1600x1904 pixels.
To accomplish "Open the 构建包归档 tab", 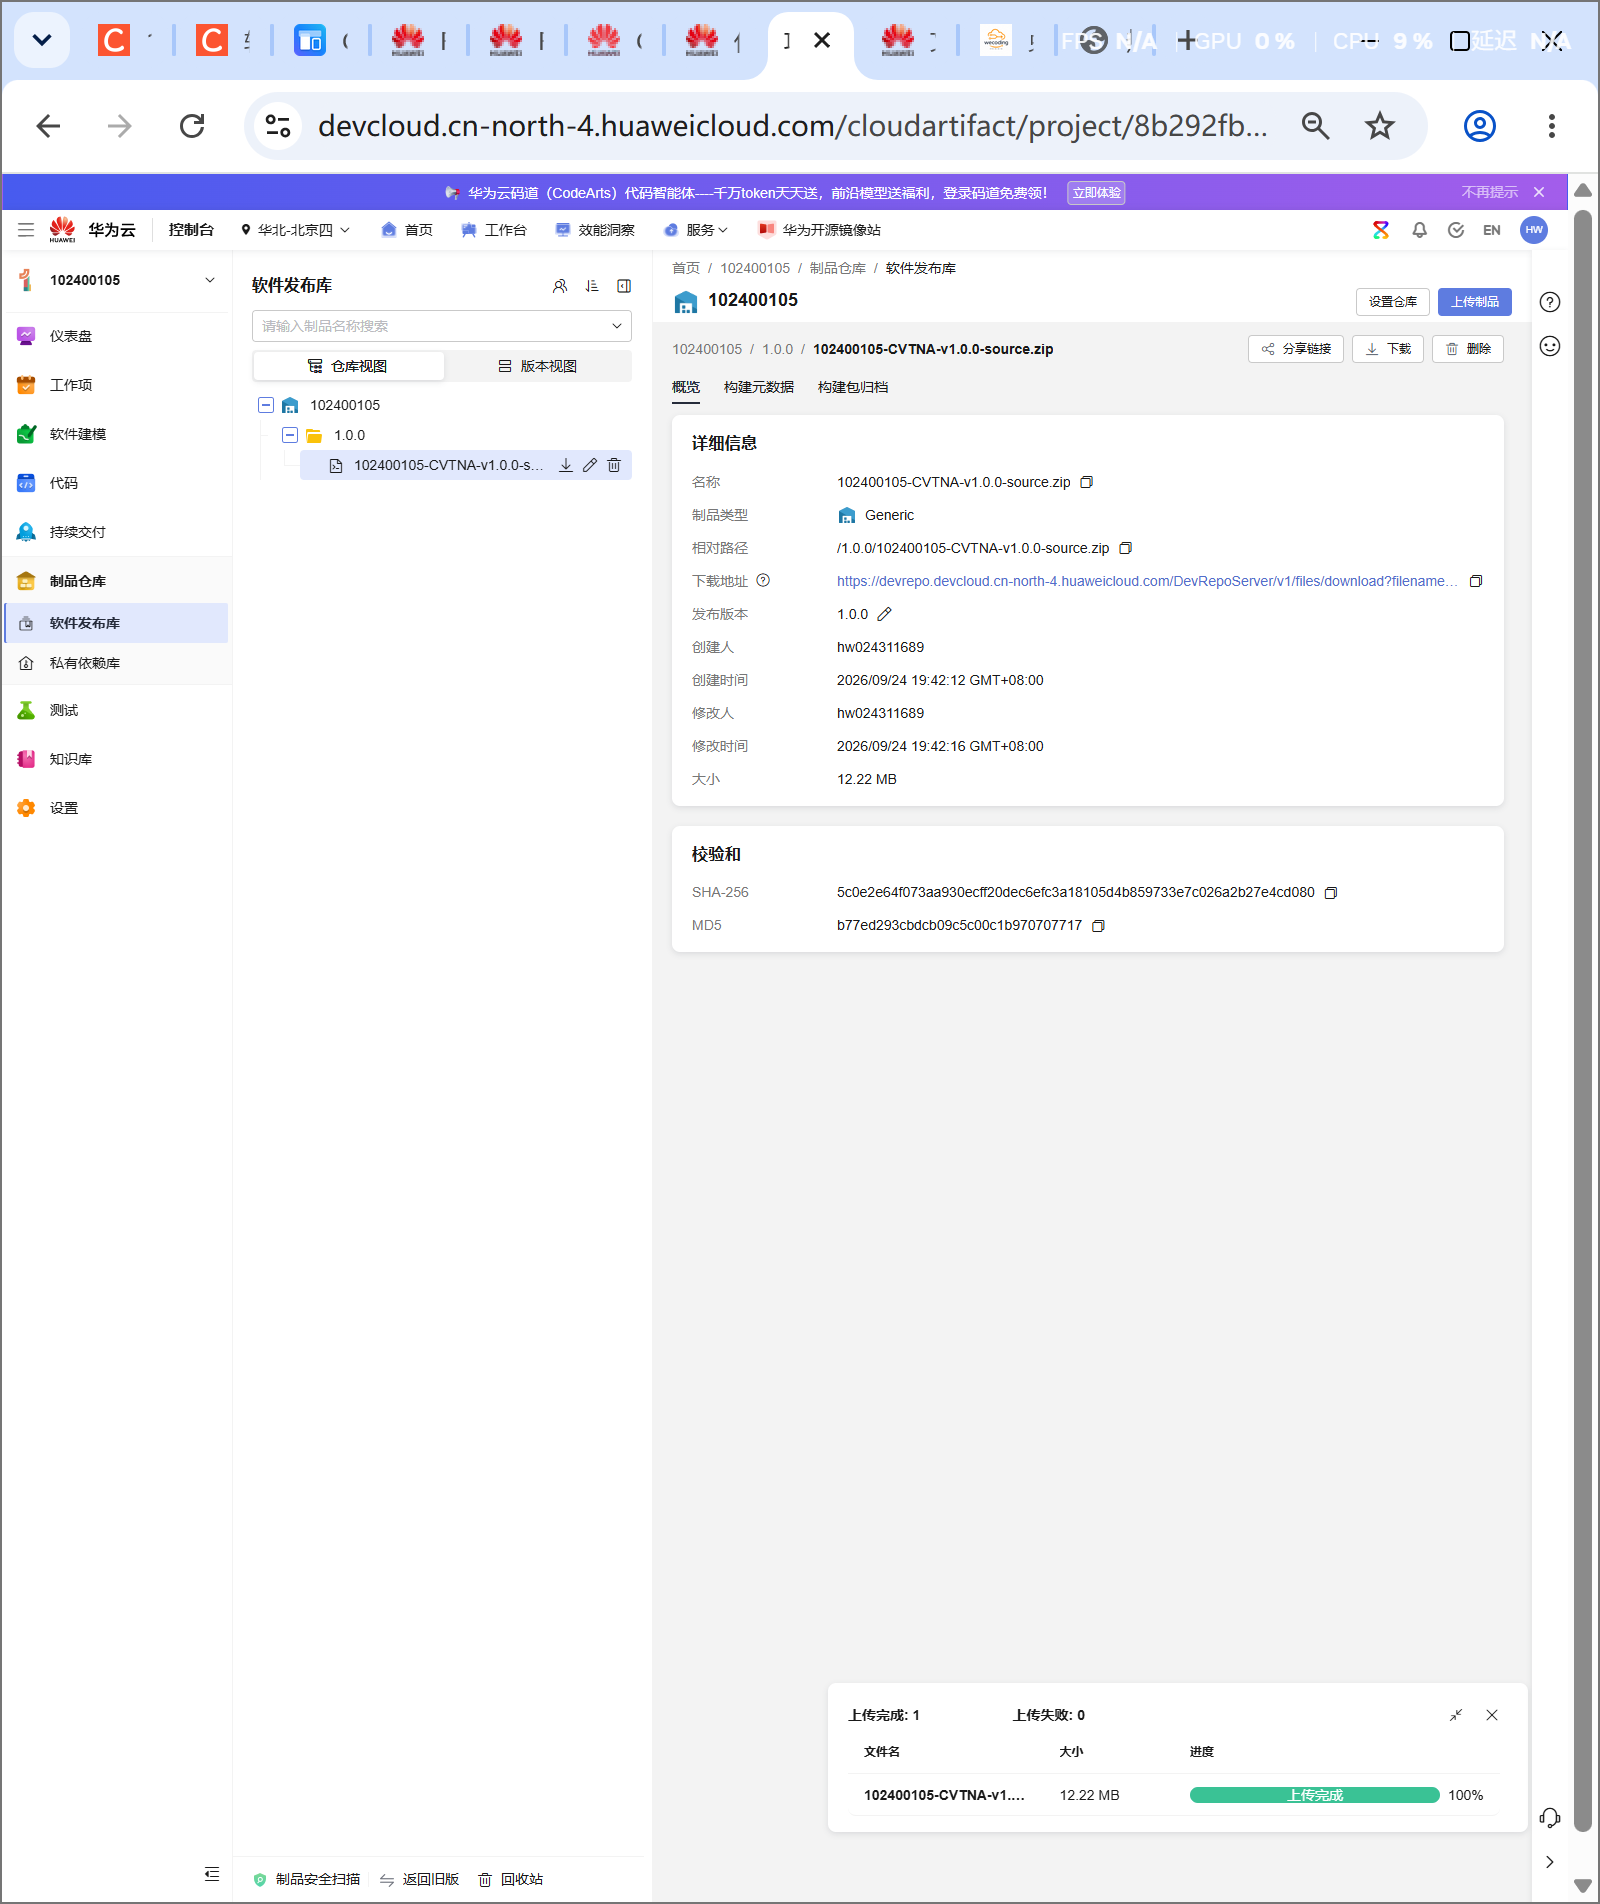I will [x=853, y=387].
